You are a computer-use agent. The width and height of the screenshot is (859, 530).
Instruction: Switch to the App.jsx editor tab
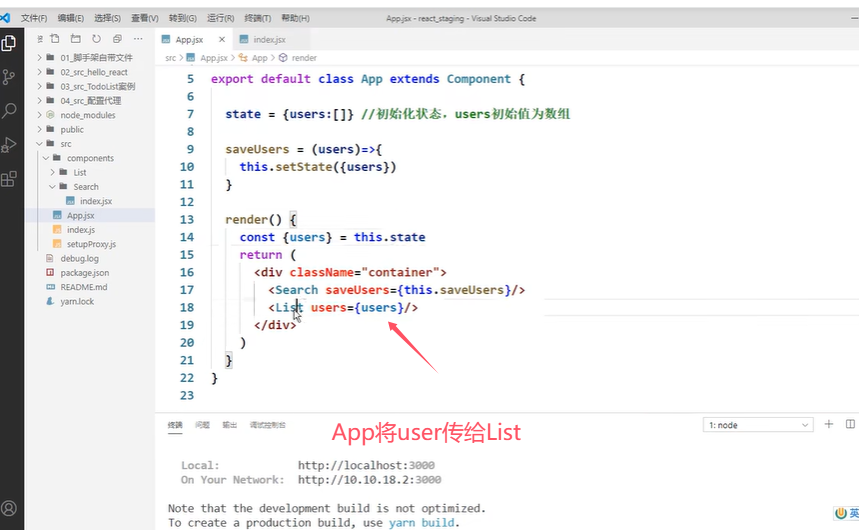click(189, 39)
